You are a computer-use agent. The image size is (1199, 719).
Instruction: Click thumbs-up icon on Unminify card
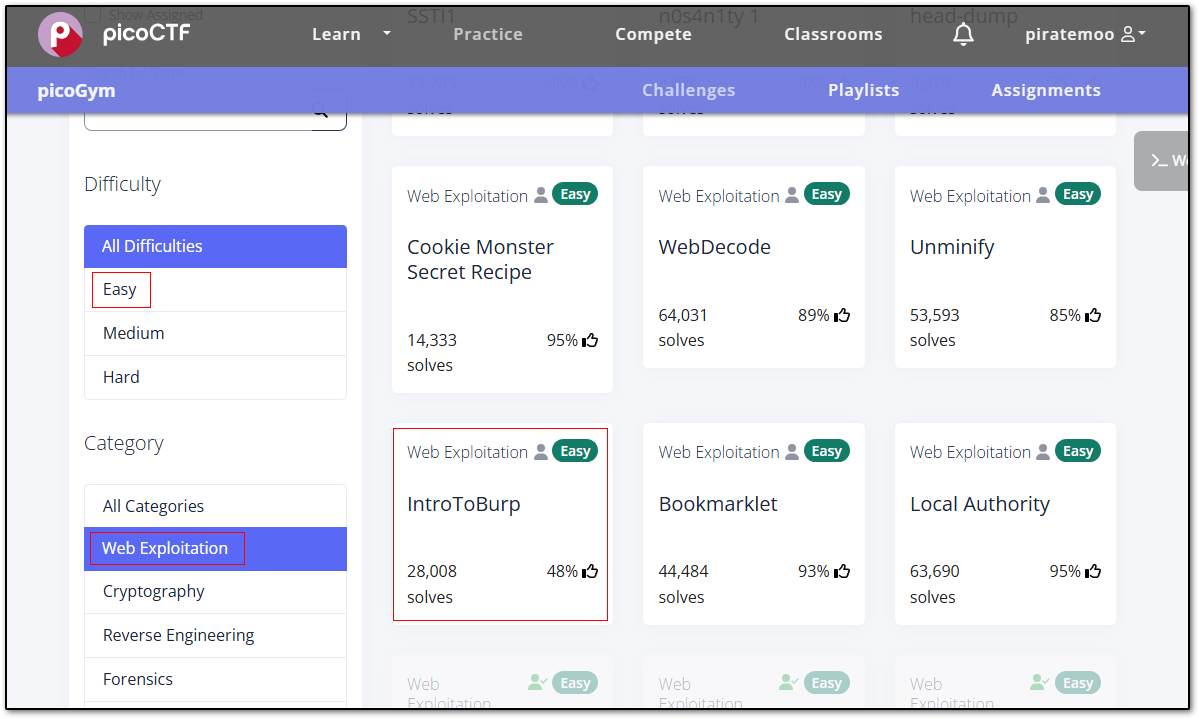point(1093,315)
